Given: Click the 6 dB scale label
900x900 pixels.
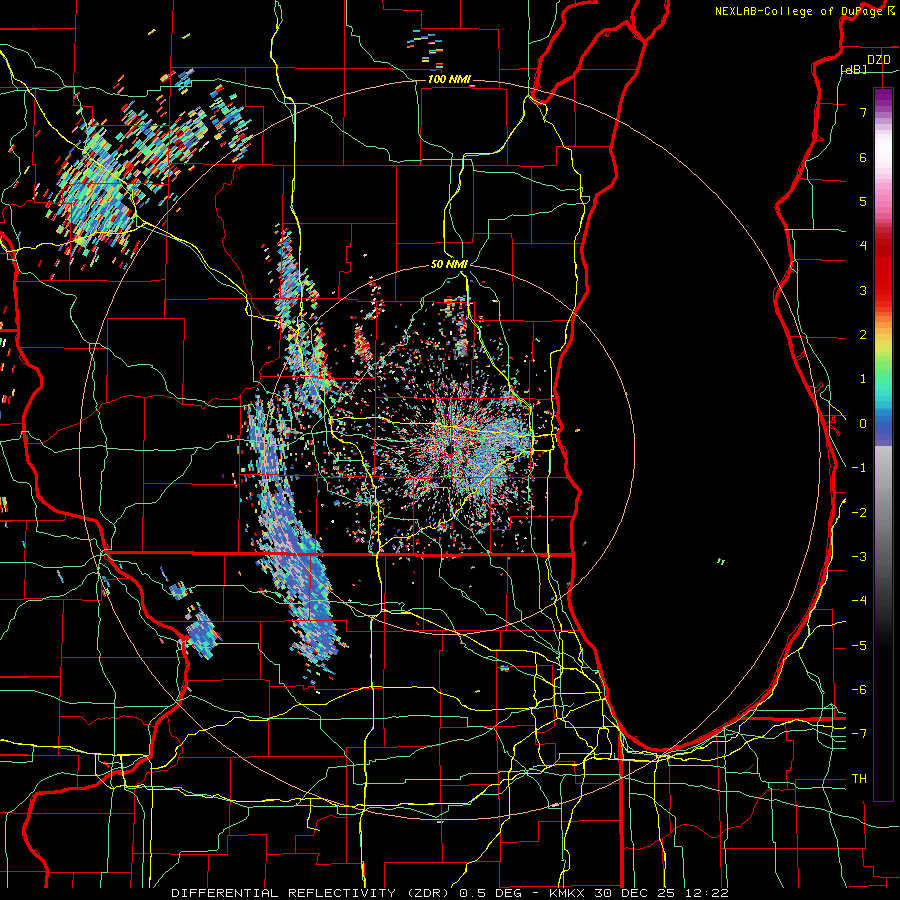Looking at the screenshot, I should [x=863, y=157].
